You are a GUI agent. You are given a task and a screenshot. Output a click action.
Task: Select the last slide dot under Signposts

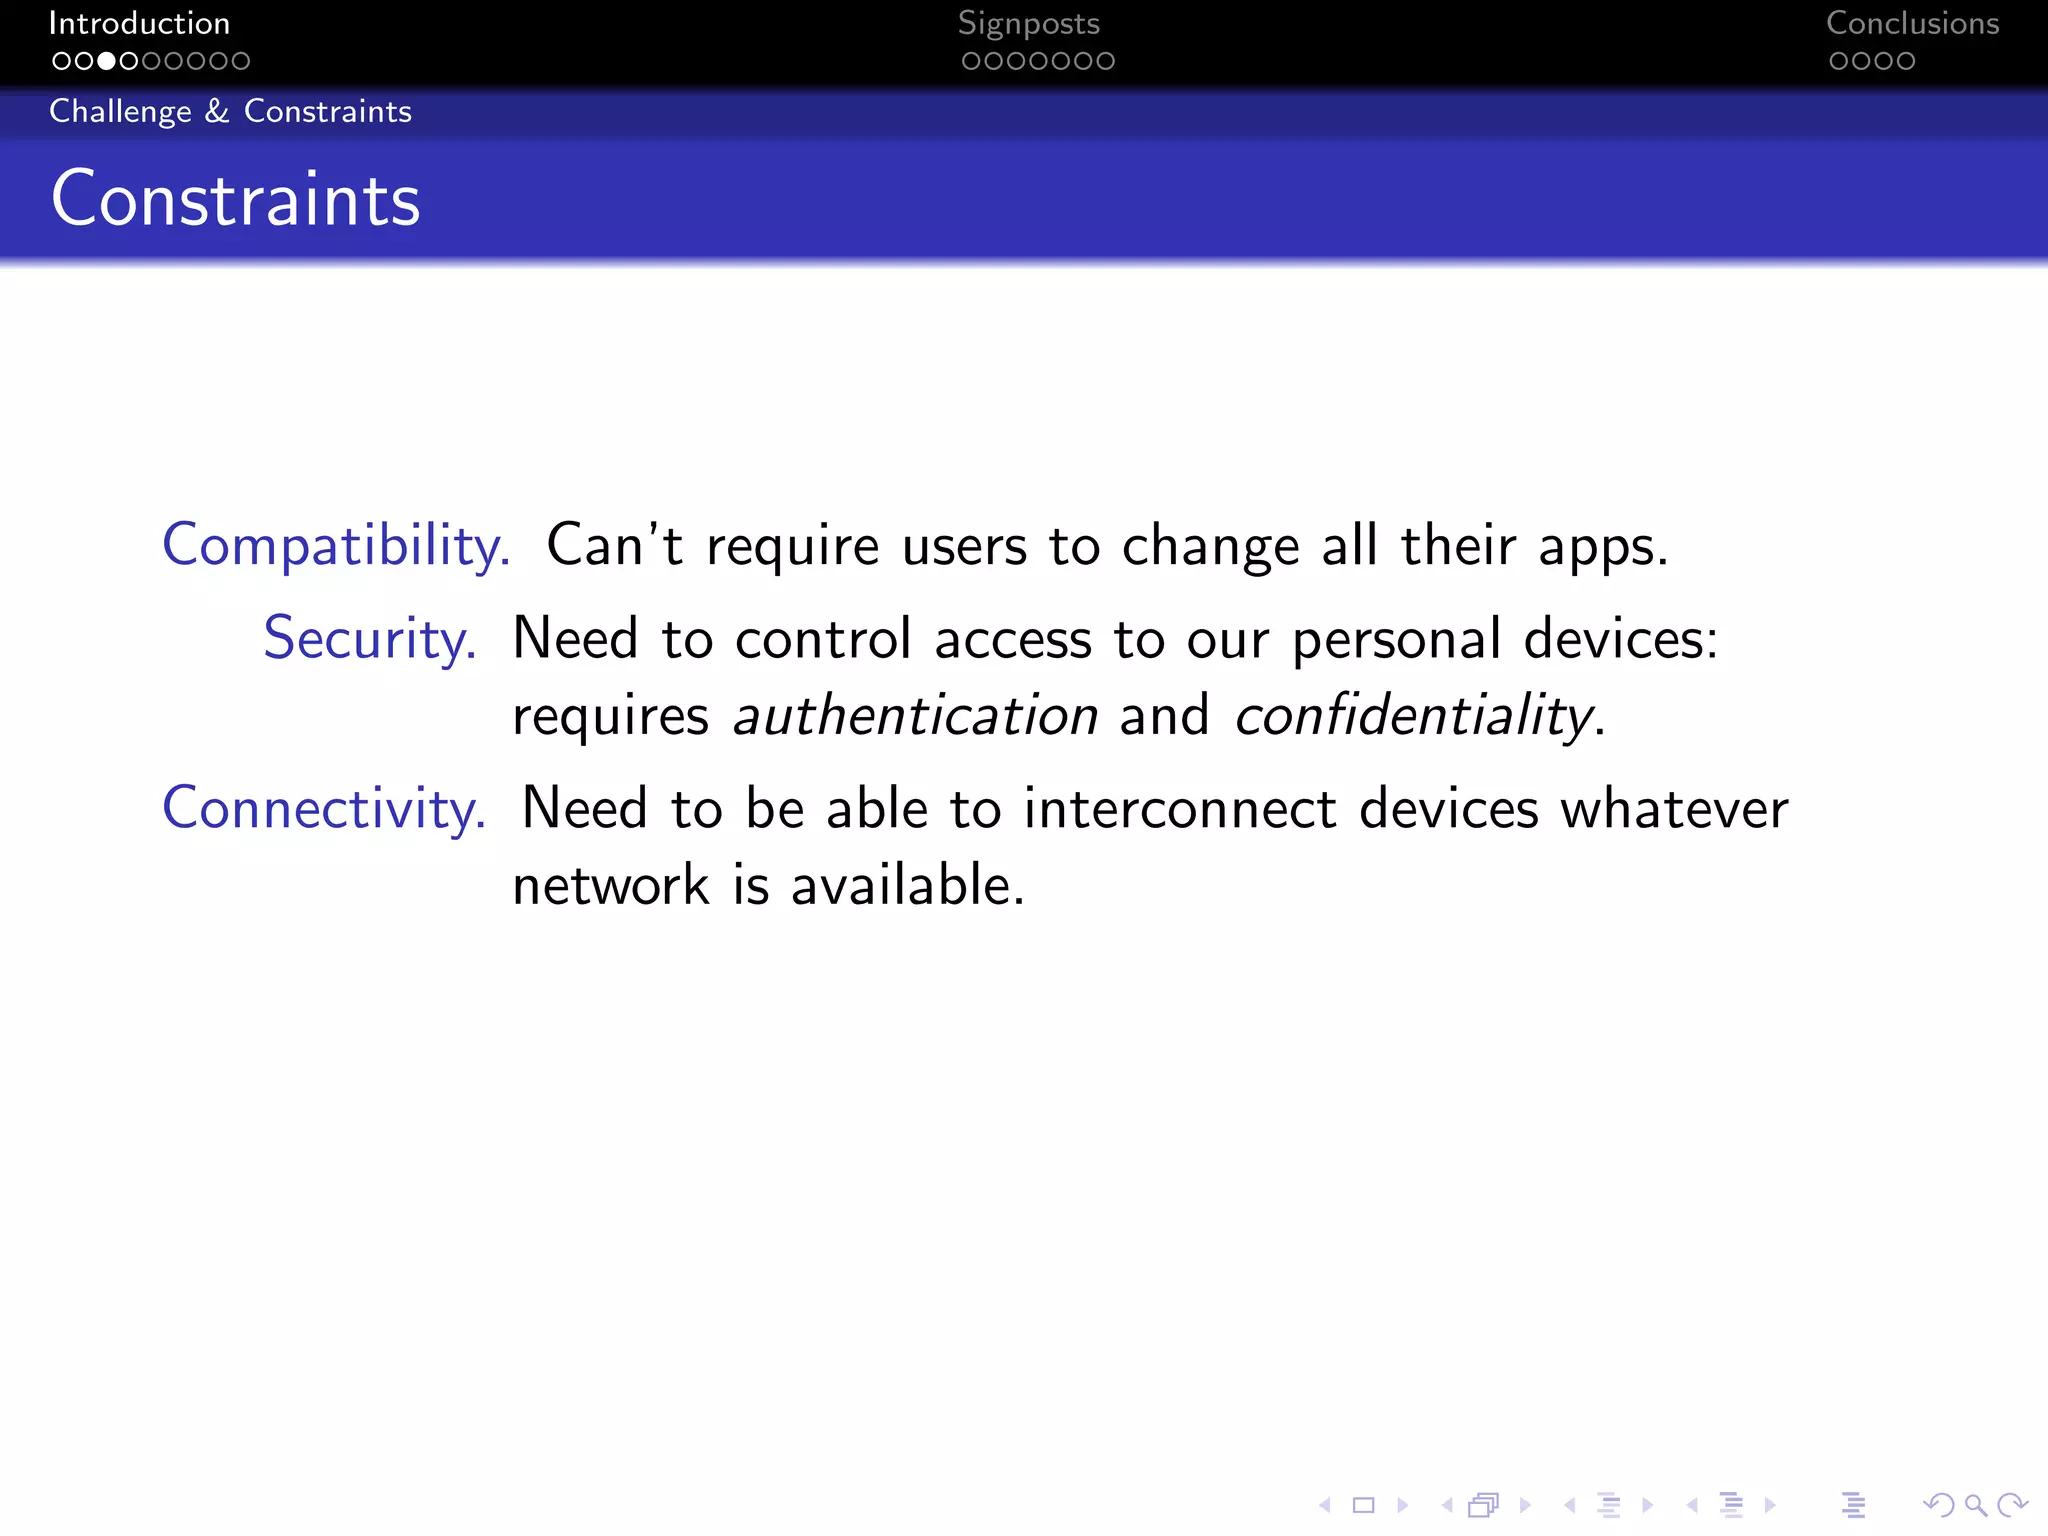pyautogui.click(x=1105, y=61)
